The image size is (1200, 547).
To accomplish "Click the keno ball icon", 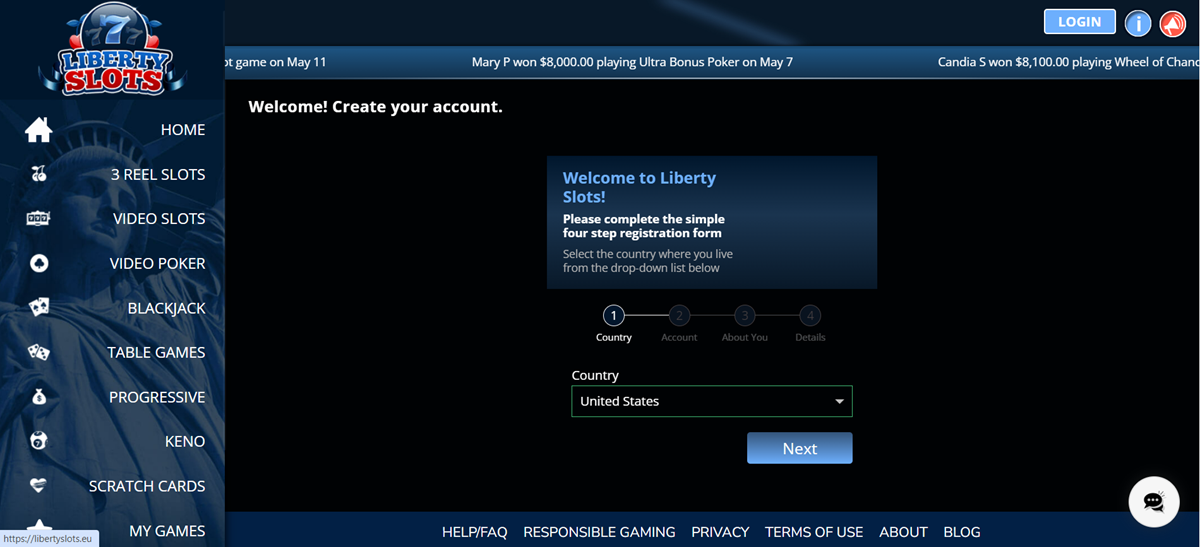I will click(38, 441).
